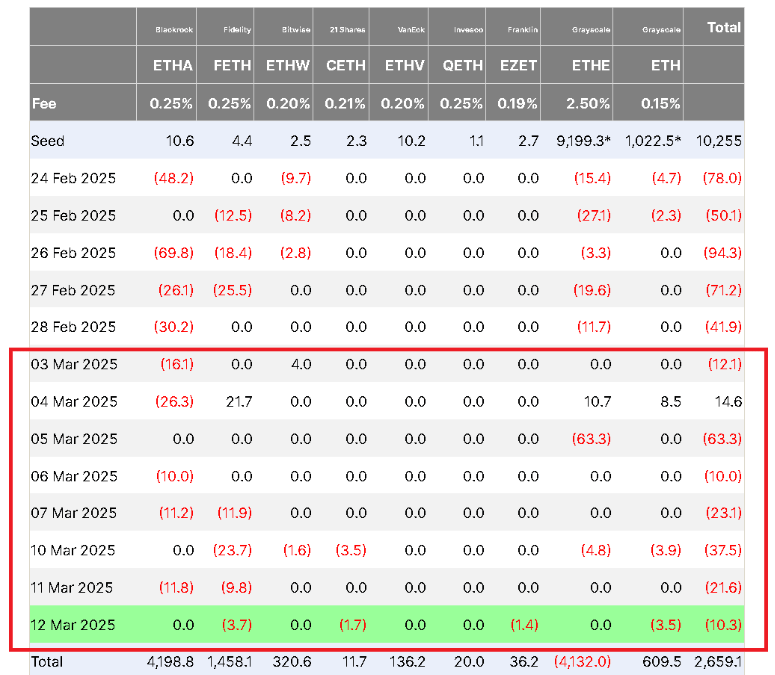Click the (71.2) total value
Image resolution: width=775 pixels, height=675 pixels.
coord(724,290)
